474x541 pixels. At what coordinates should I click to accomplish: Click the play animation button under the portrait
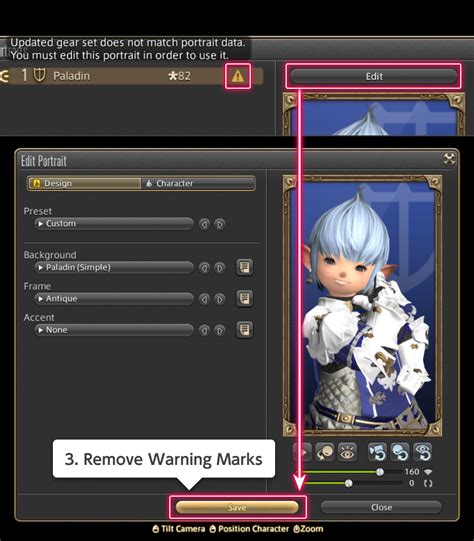coord(303,452)
